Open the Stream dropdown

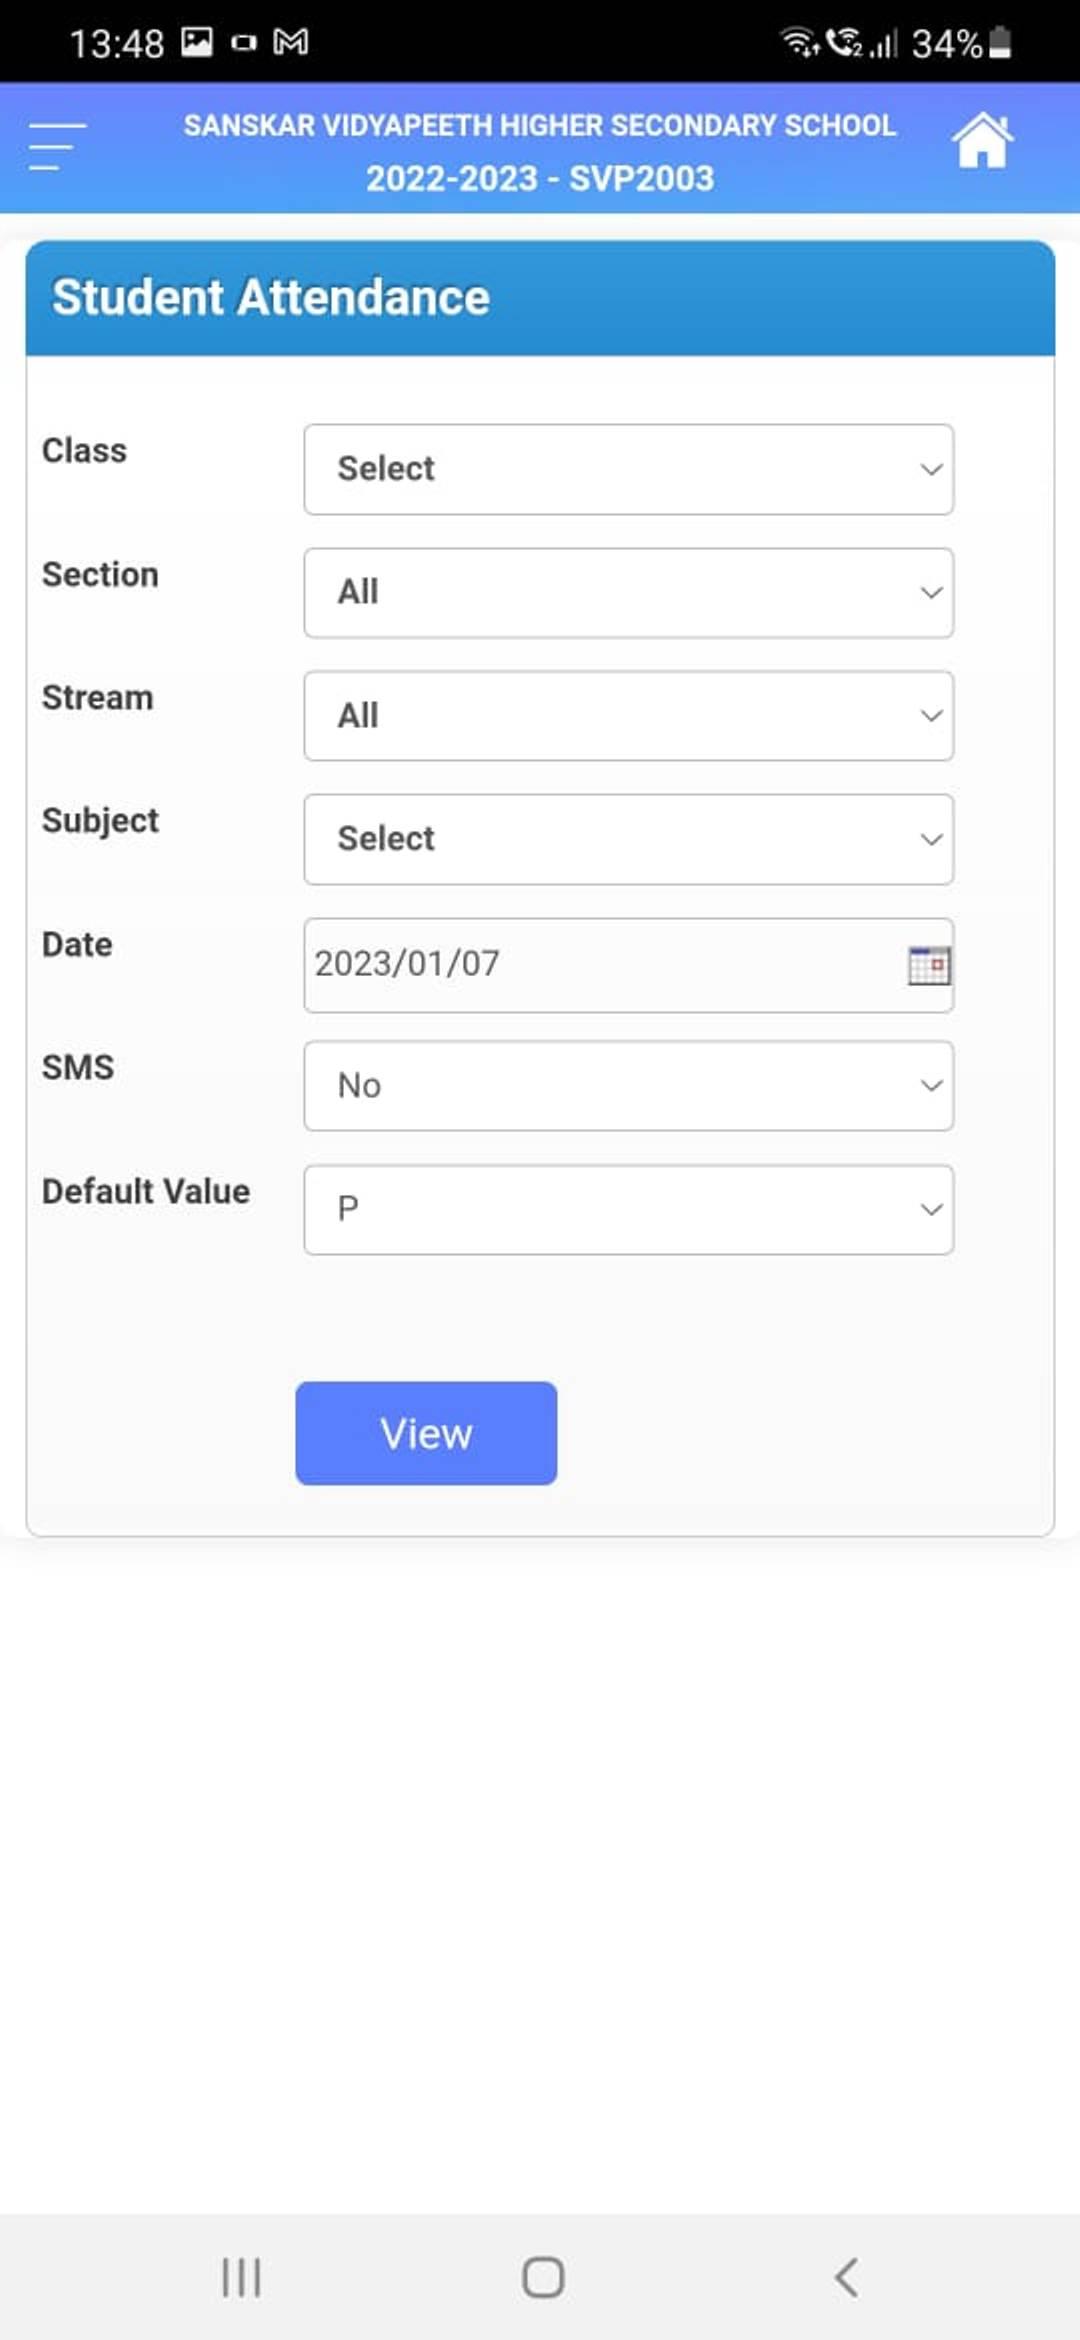(628, 716)
